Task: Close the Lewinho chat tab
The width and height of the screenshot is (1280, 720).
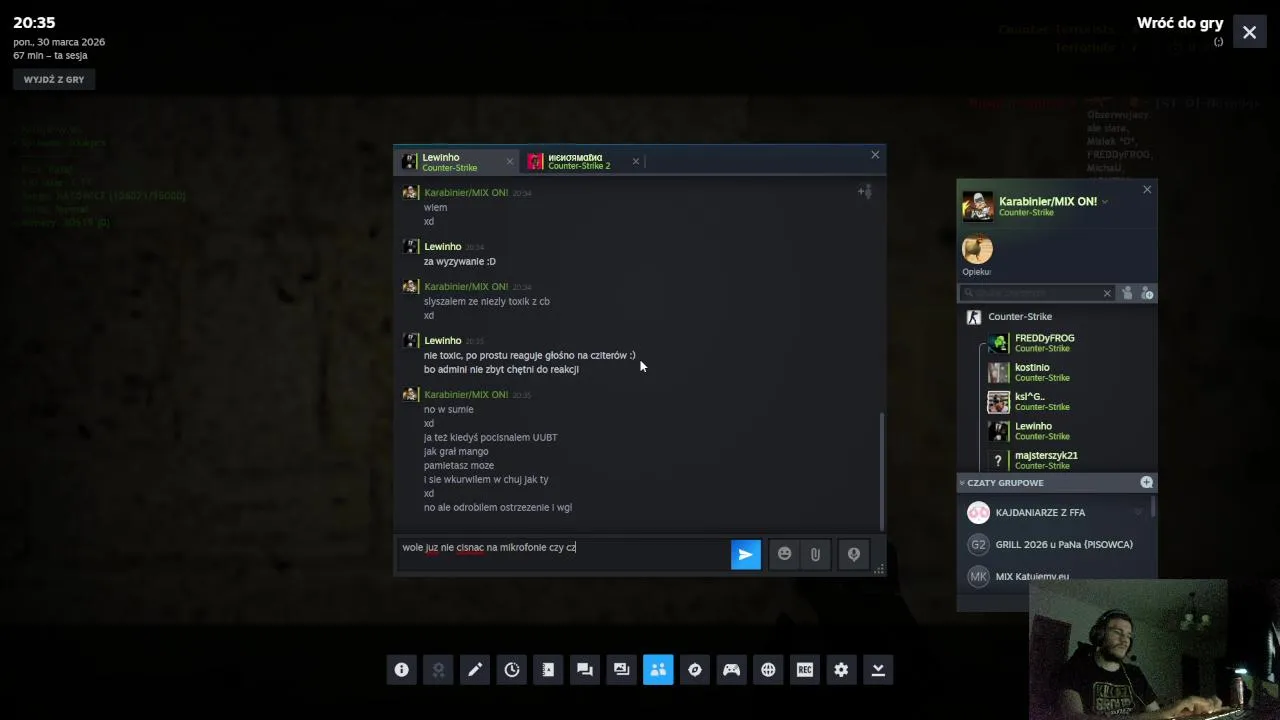Action: coord(509,161)
